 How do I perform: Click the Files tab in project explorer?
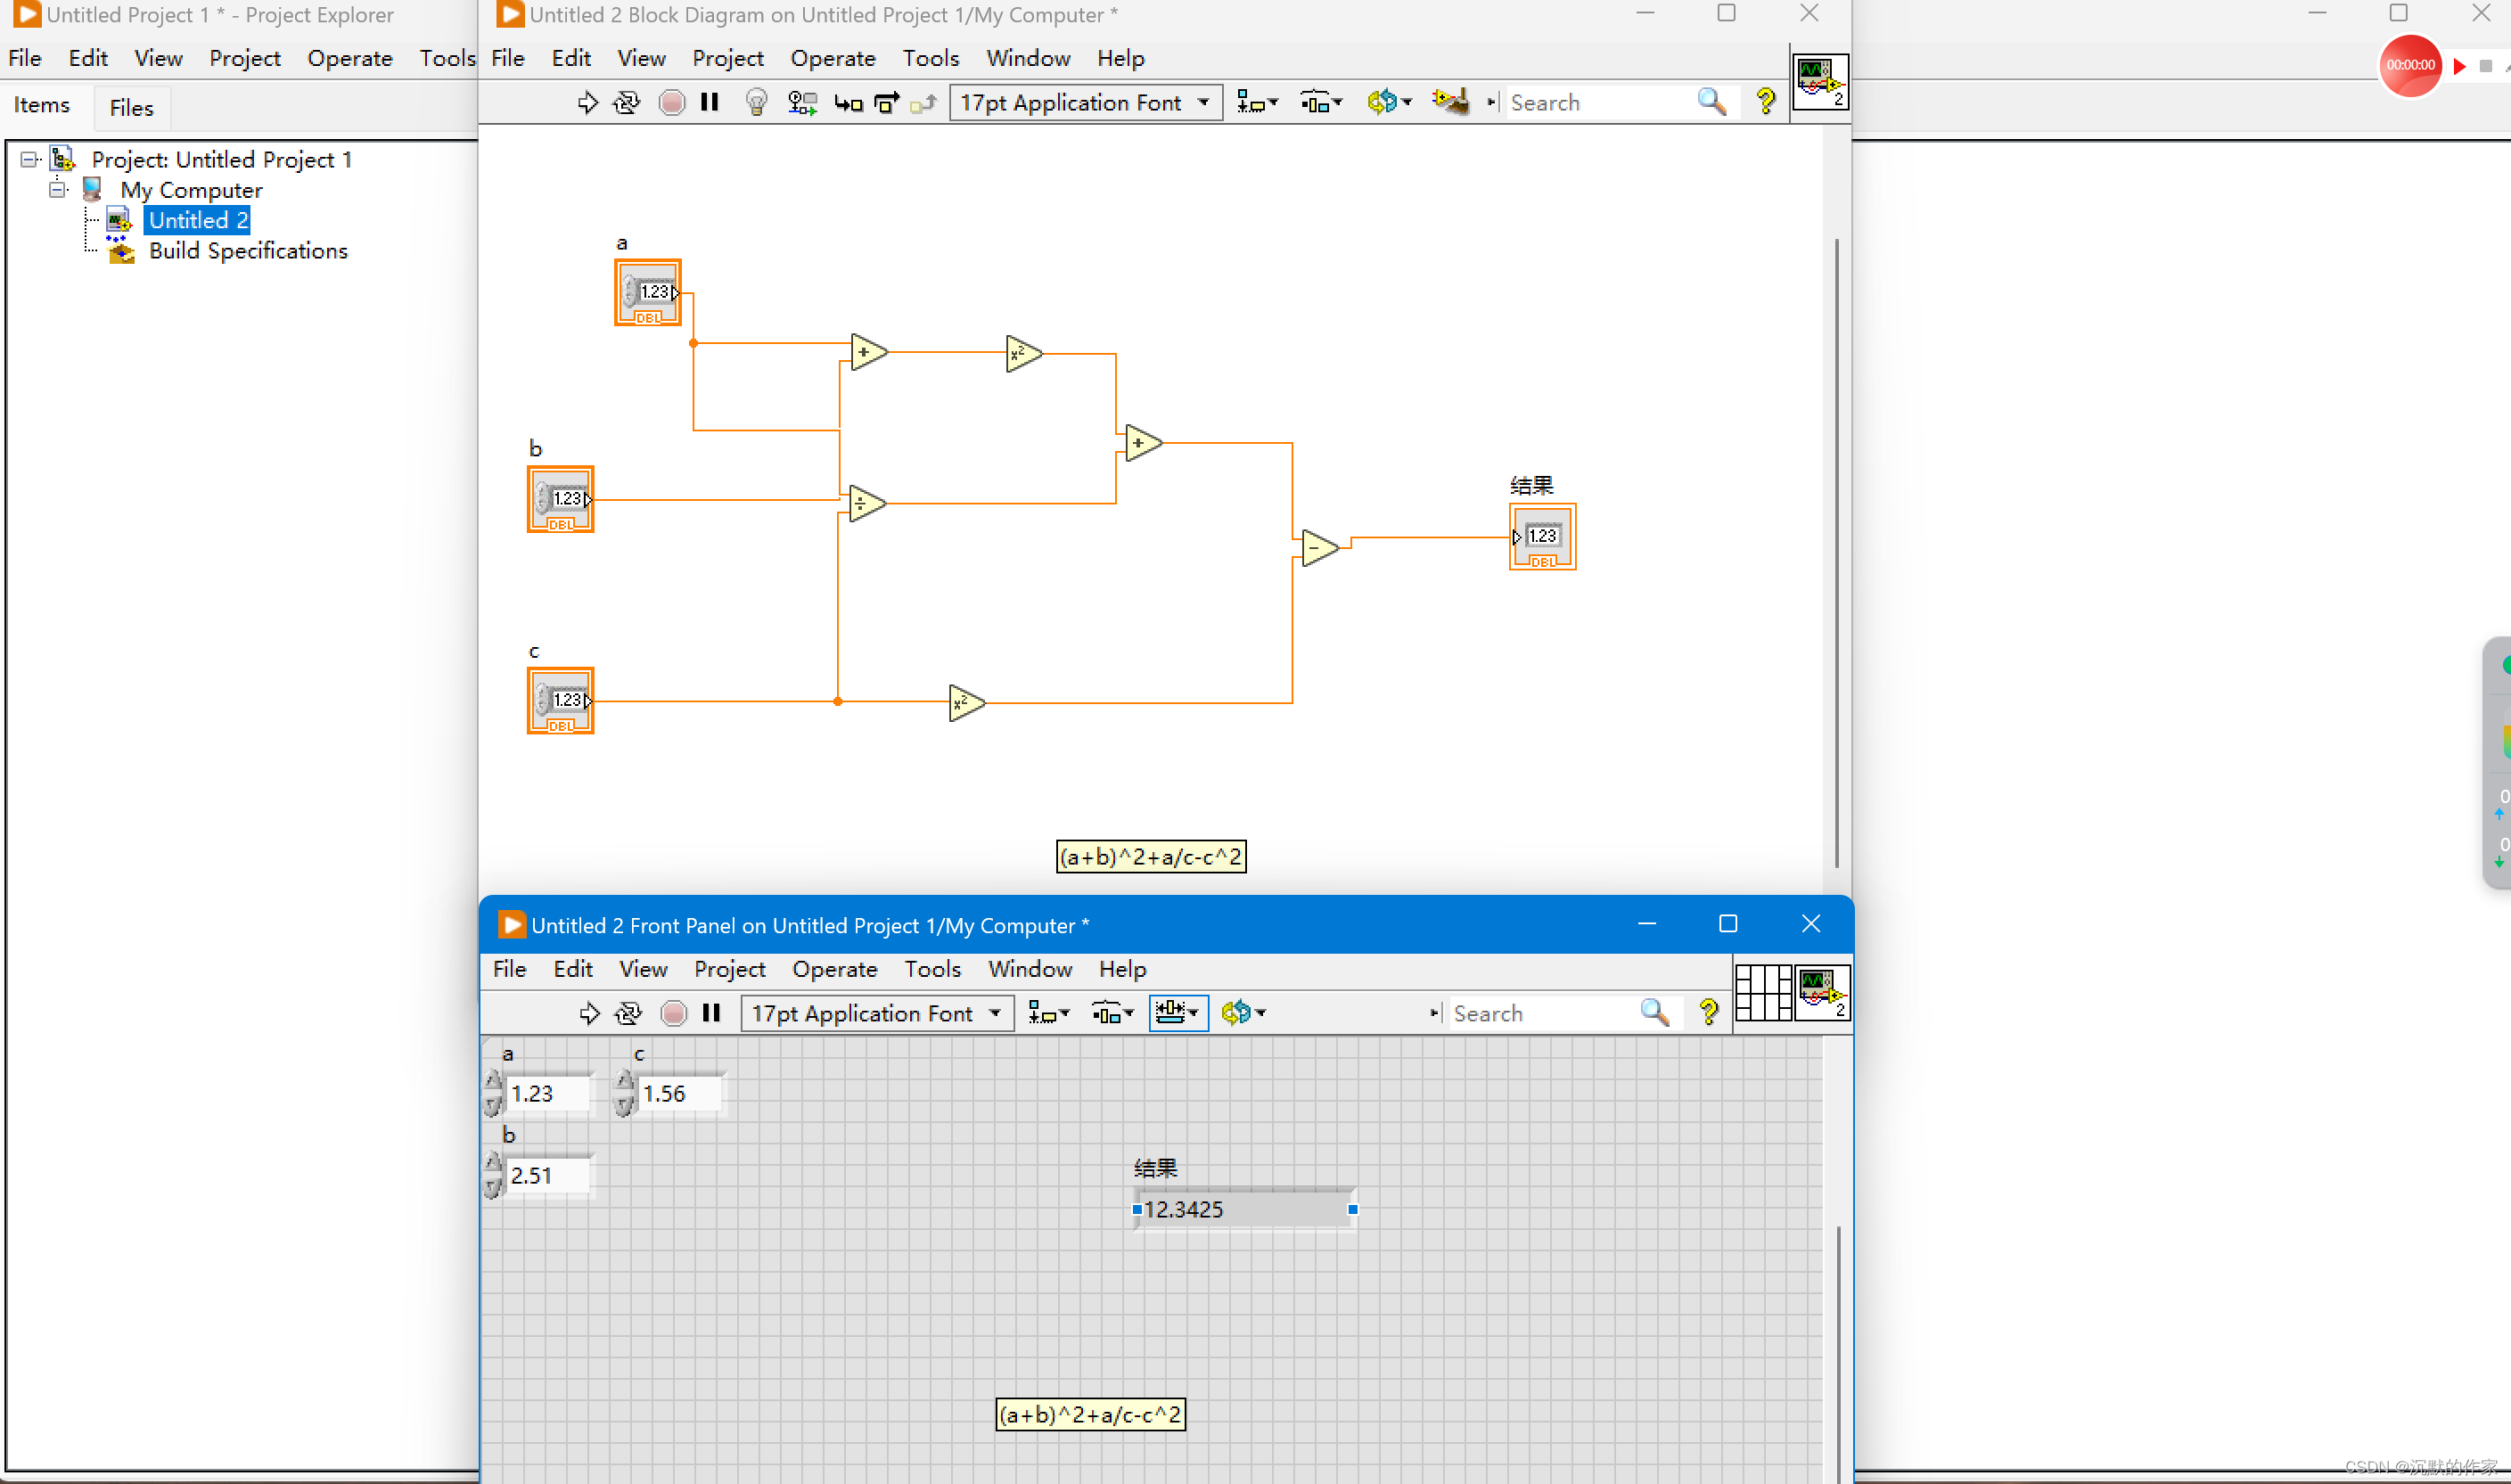coord(131,106)
